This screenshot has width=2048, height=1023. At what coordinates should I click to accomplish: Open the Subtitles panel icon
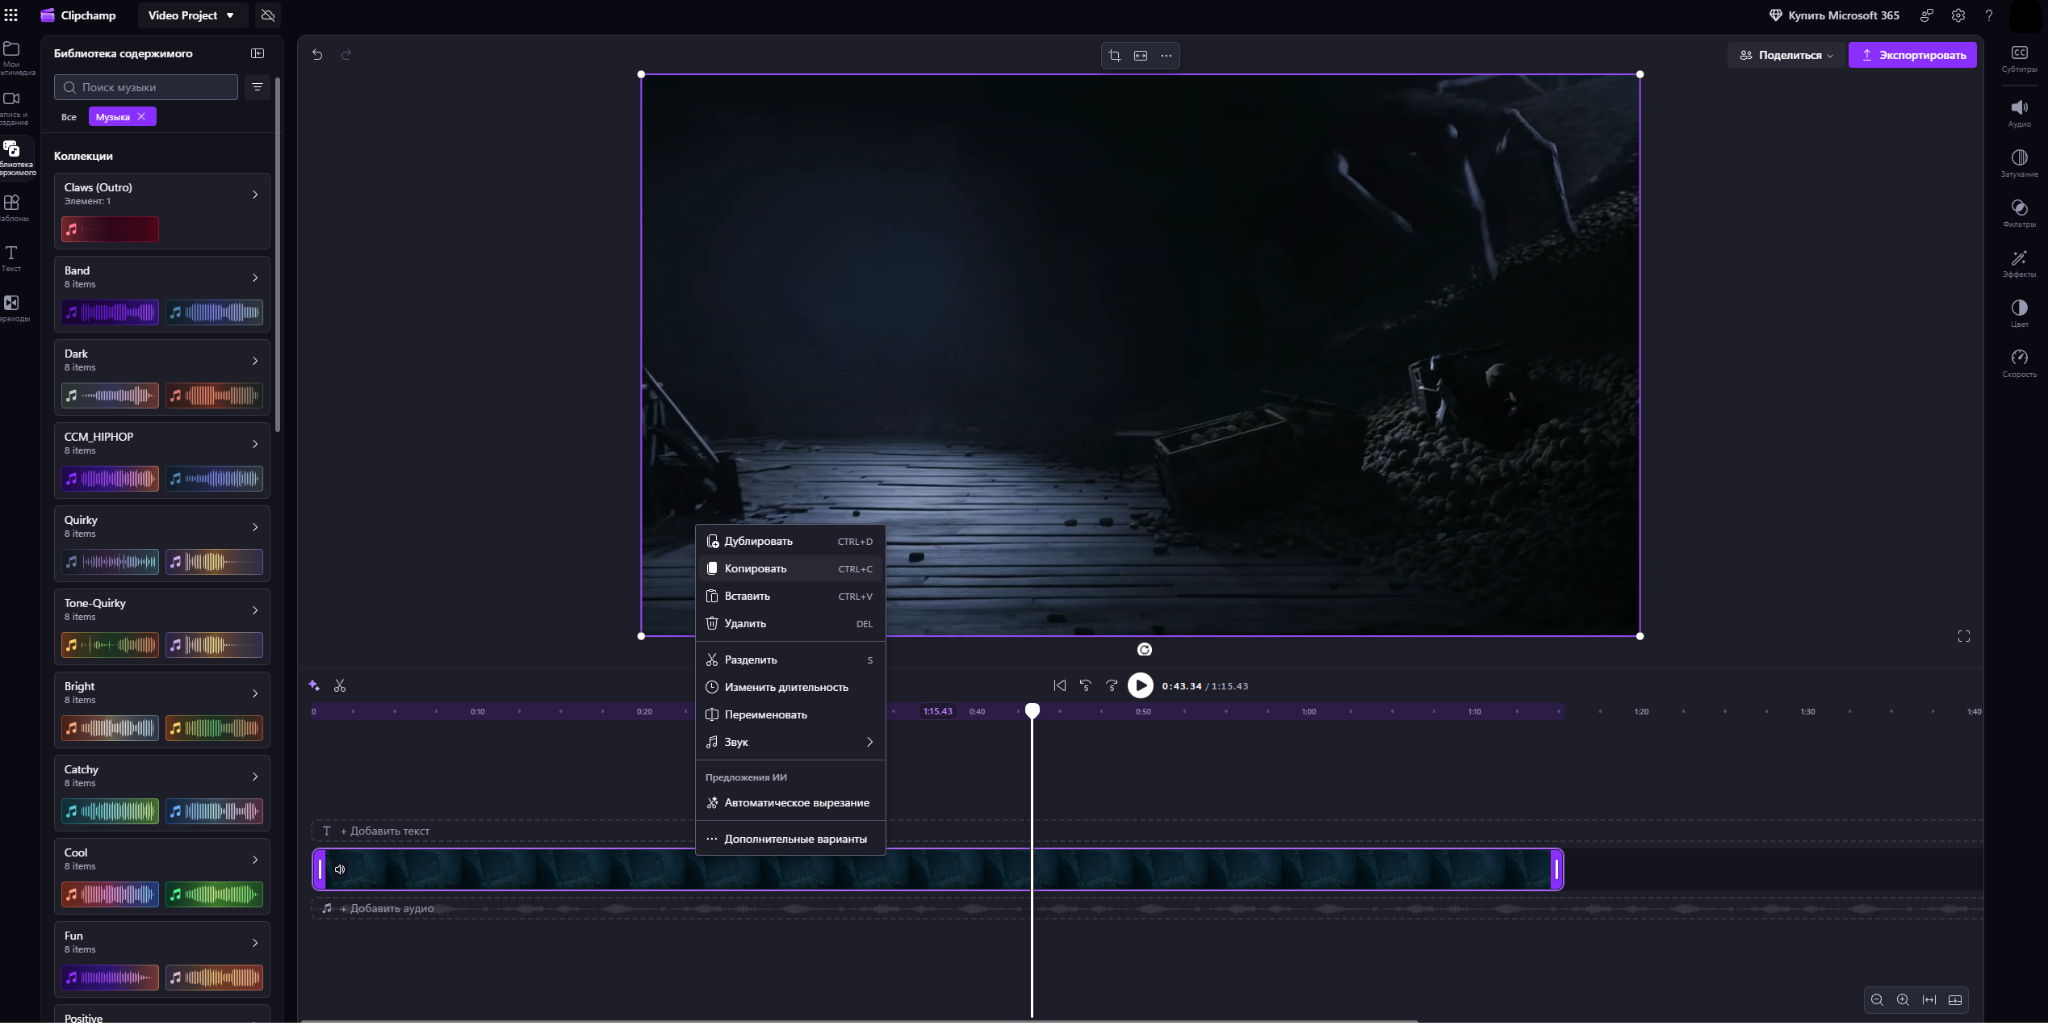2019,58
